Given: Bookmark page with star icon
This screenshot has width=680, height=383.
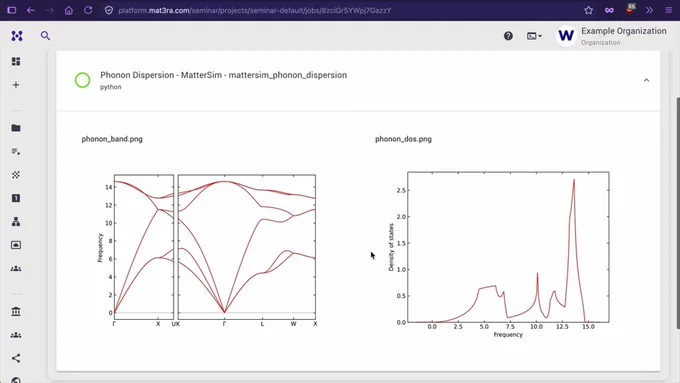Looking at the screenshot, I should point(588,10).
